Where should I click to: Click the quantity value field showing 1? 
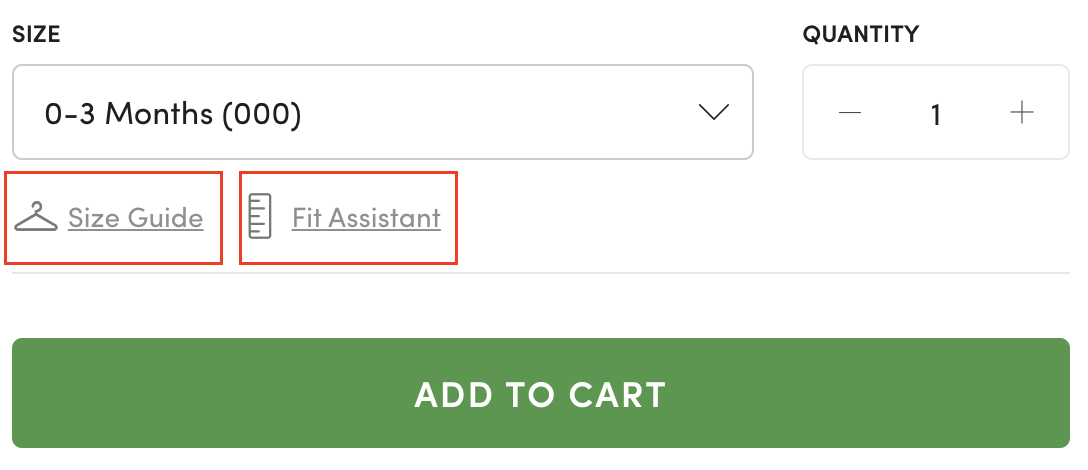[x=936, y=113]
